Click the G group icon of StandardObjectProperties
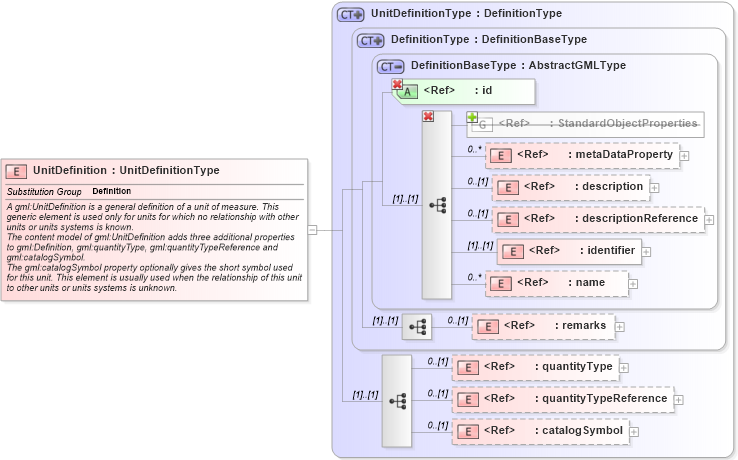This screenshot has width=738, height=460. tap(482, 125)
